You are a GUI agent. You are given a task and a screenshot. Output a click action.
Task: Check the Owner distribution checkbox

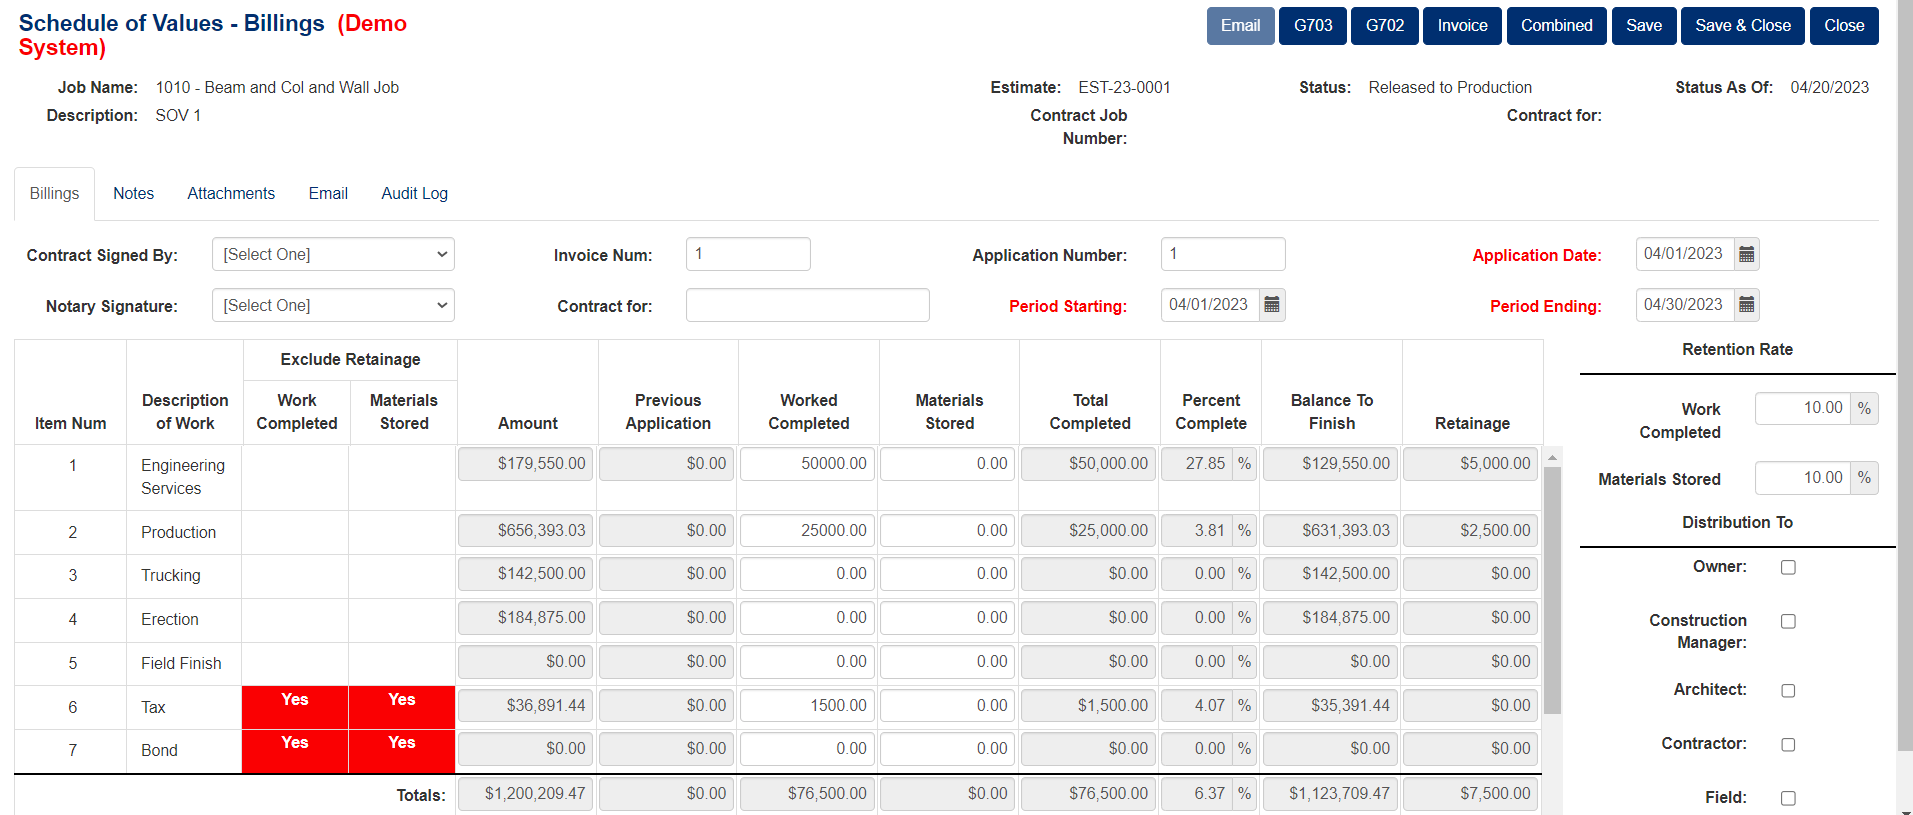[x=1788, y=567]
